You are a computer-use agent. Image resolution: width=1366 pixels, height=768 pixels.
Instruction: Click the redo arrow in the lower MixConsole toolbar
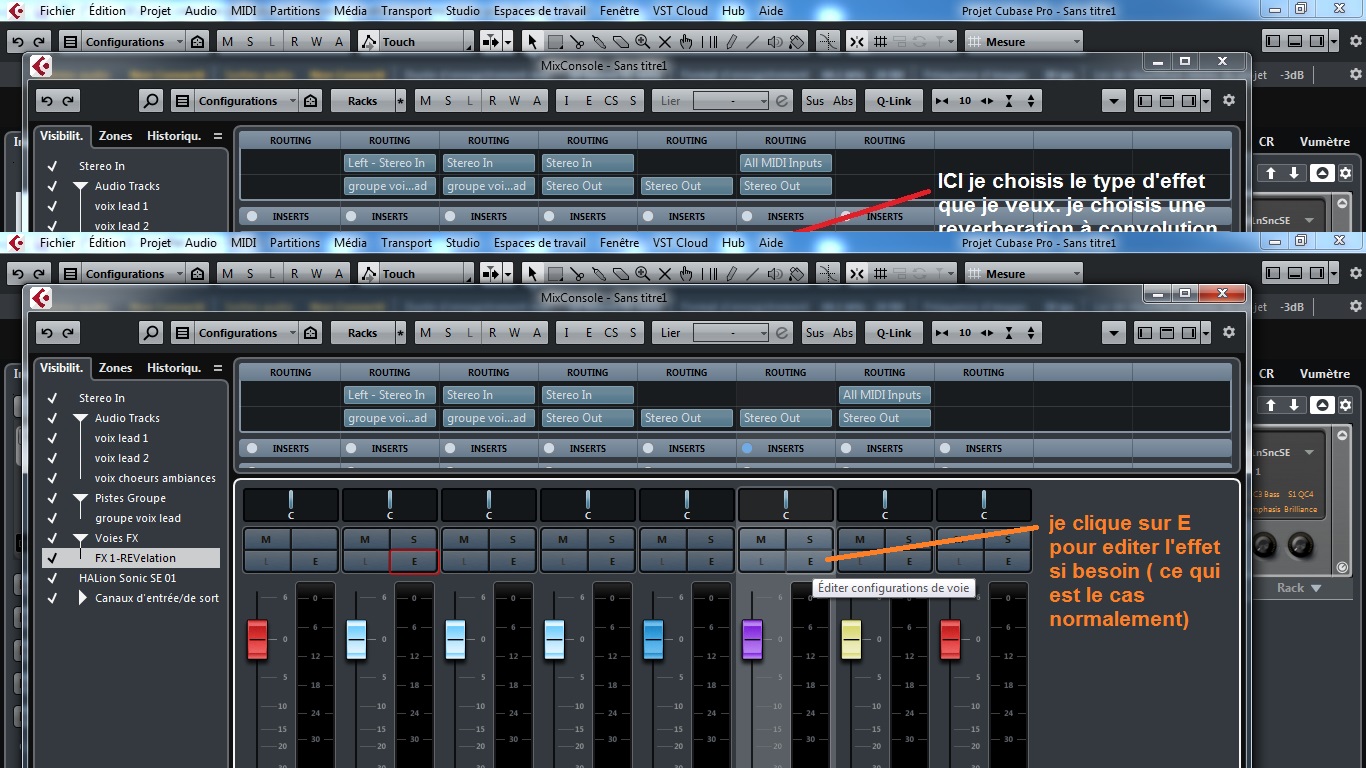[x=67, y=333]
